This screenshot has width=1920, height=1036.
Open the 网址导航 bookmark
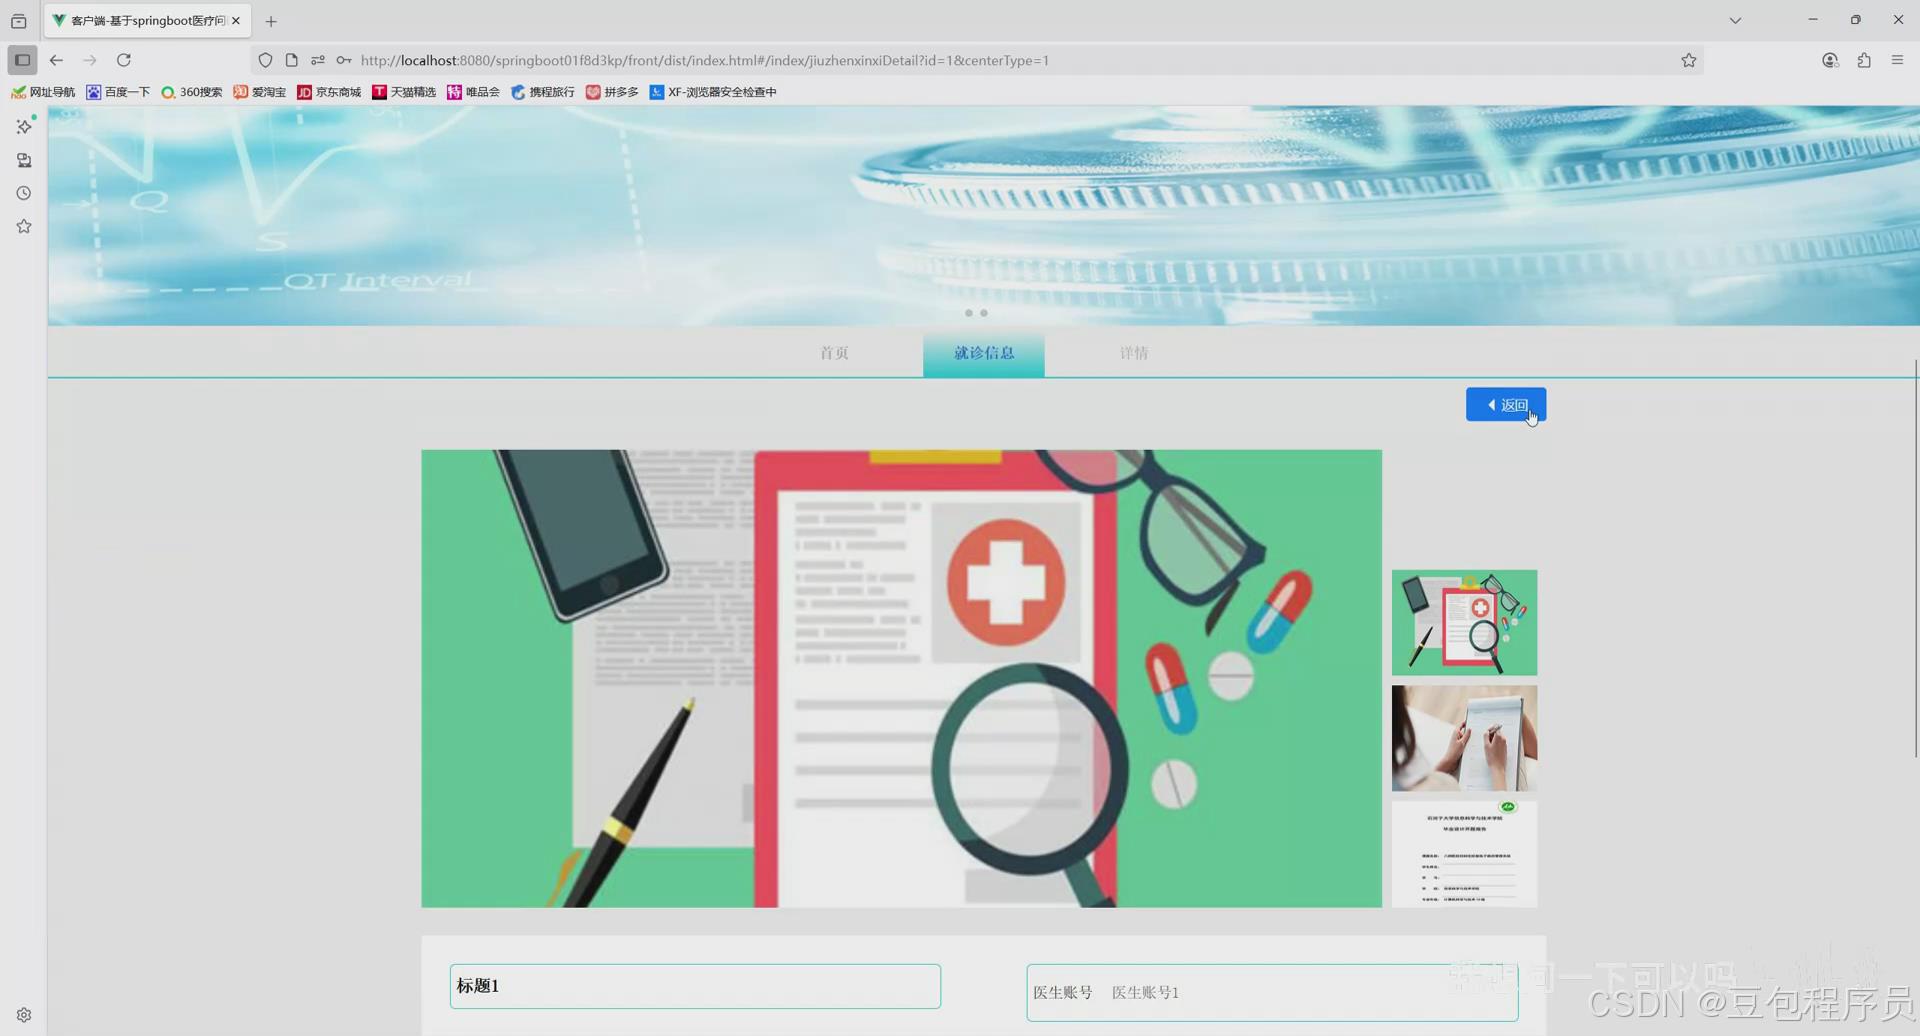pyautogui.click(x=43, y=92)
